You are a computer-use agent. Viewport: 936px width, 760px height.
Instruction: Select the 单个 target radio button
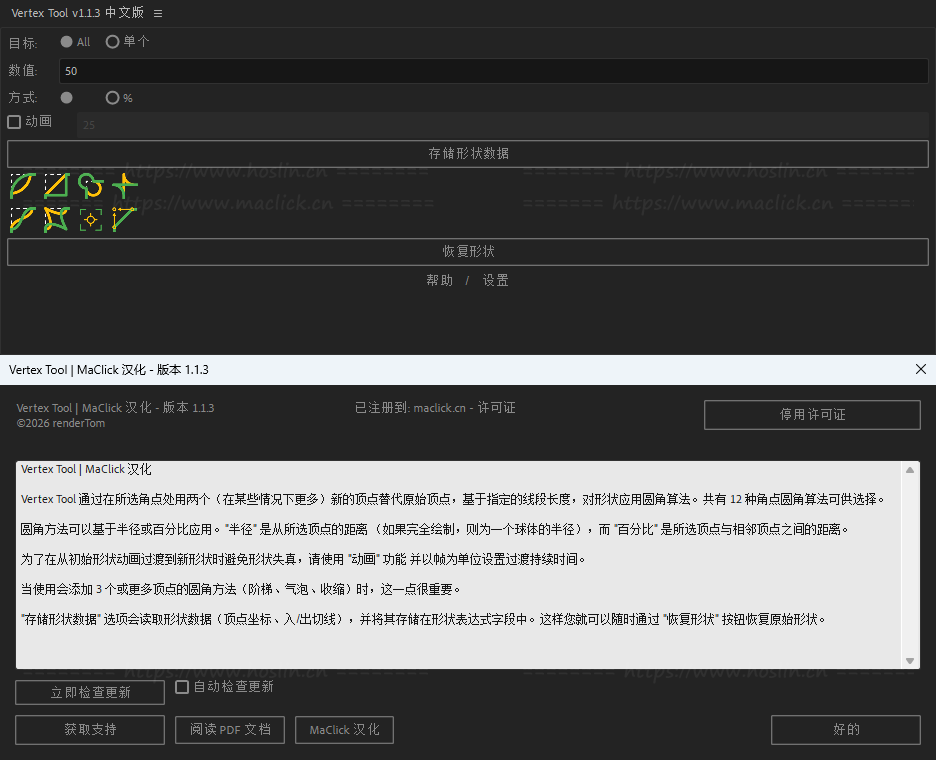pos(112,42)
